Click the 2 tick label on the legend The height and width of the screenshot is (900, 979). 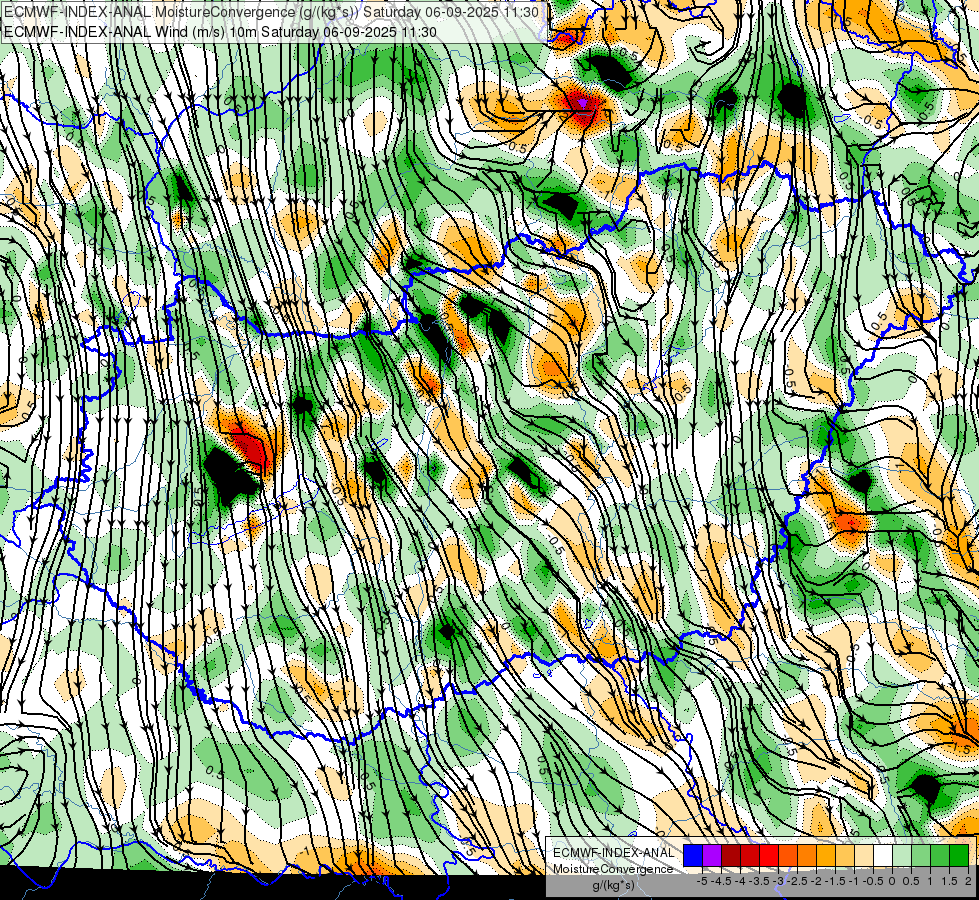coord(968,881)
